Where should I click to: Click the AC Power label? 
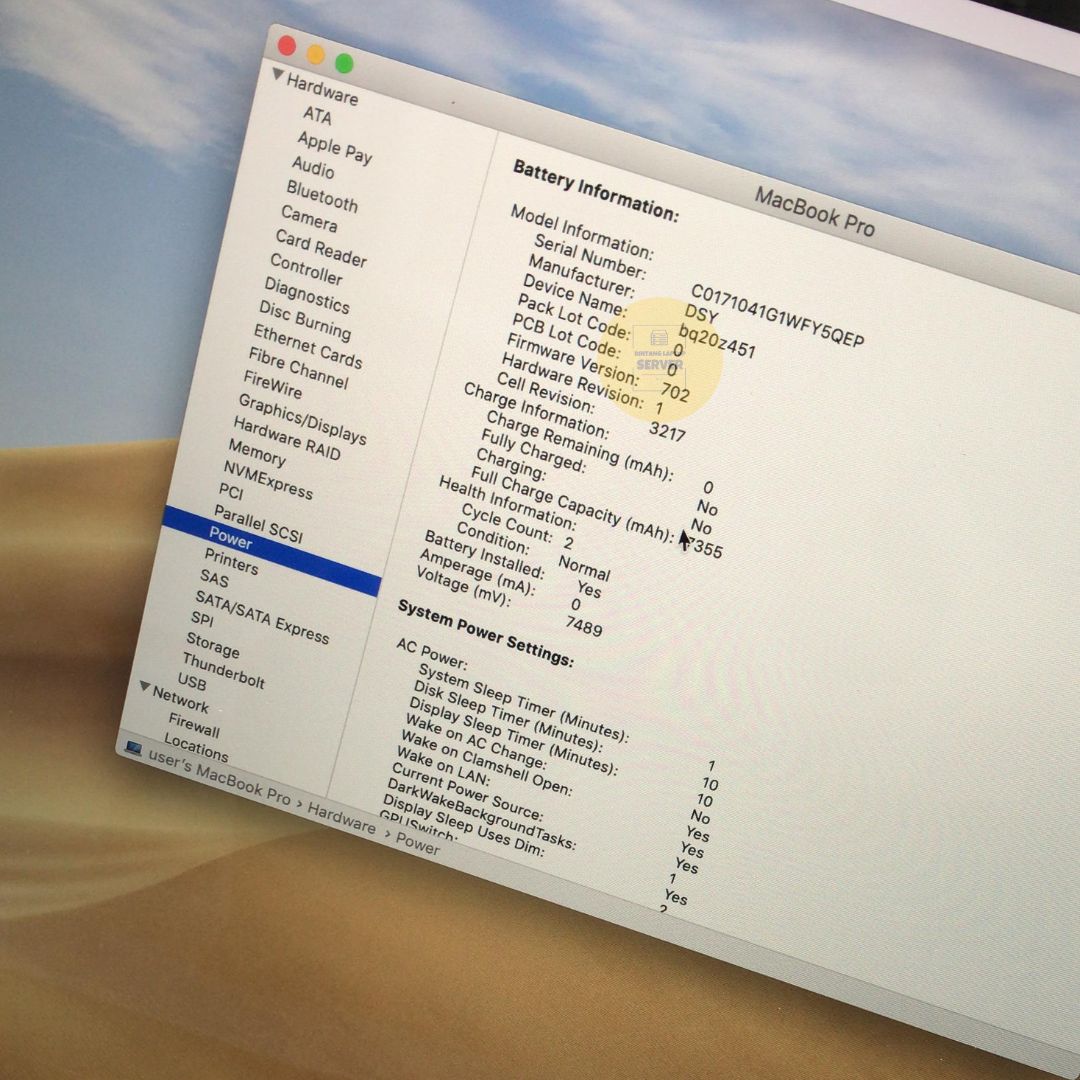tap(432, 654)
